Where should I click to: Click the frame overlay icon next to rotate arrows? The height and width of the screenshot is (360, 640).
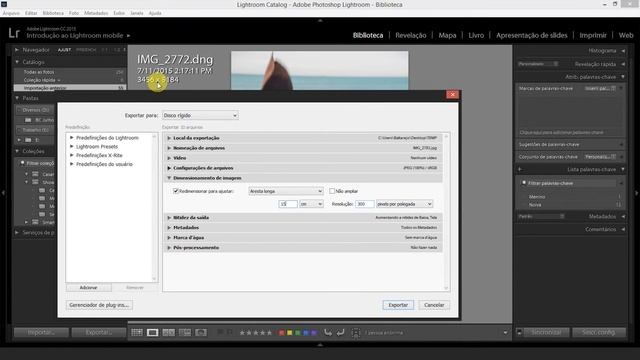point(356,333)
